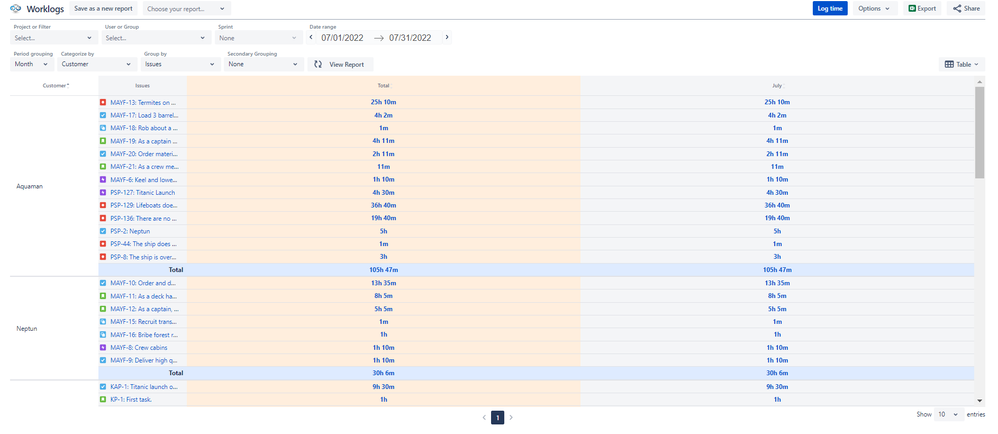
Task: Click the Issues column header
Action: coord(143,85)
